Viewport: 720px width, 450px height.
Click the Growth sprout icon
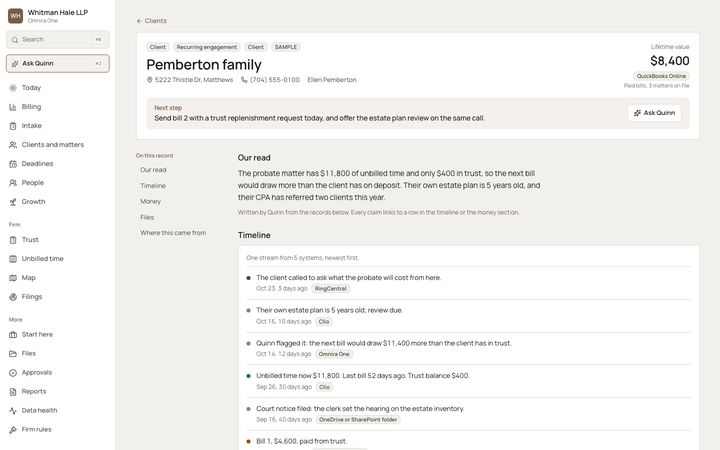pyautogui.click(x=13, y=202)
